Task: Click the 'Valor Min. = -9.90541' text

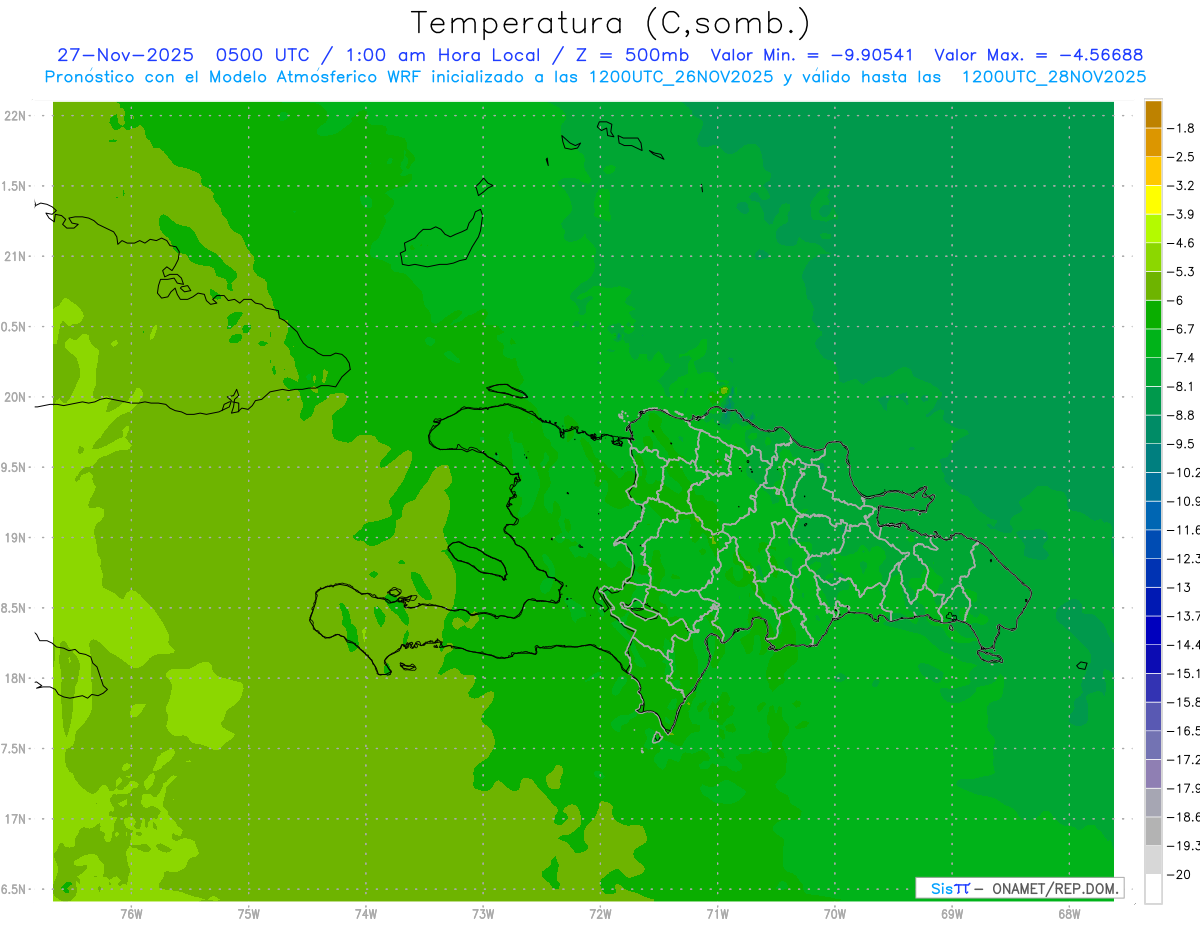Action: pyautogui.click(x=812, y=55)
